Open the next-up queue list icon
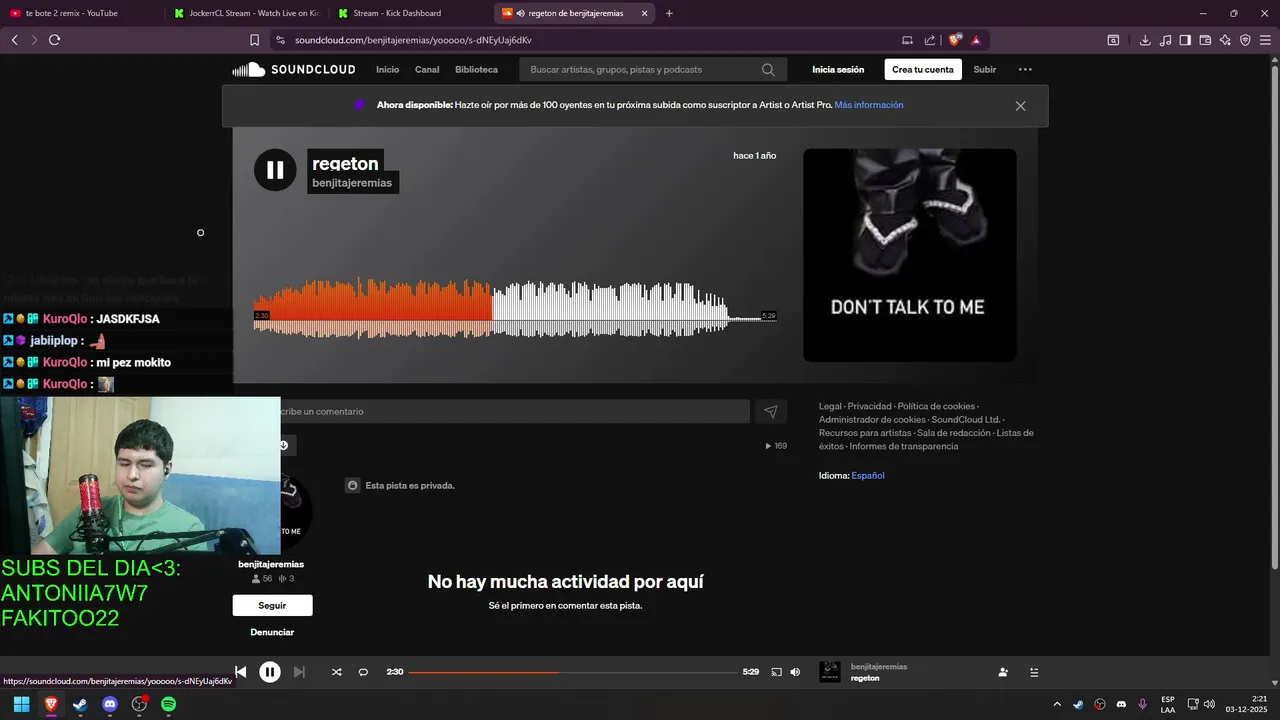The height and width of the screenshot is (720, 1280). (1034, 672)
